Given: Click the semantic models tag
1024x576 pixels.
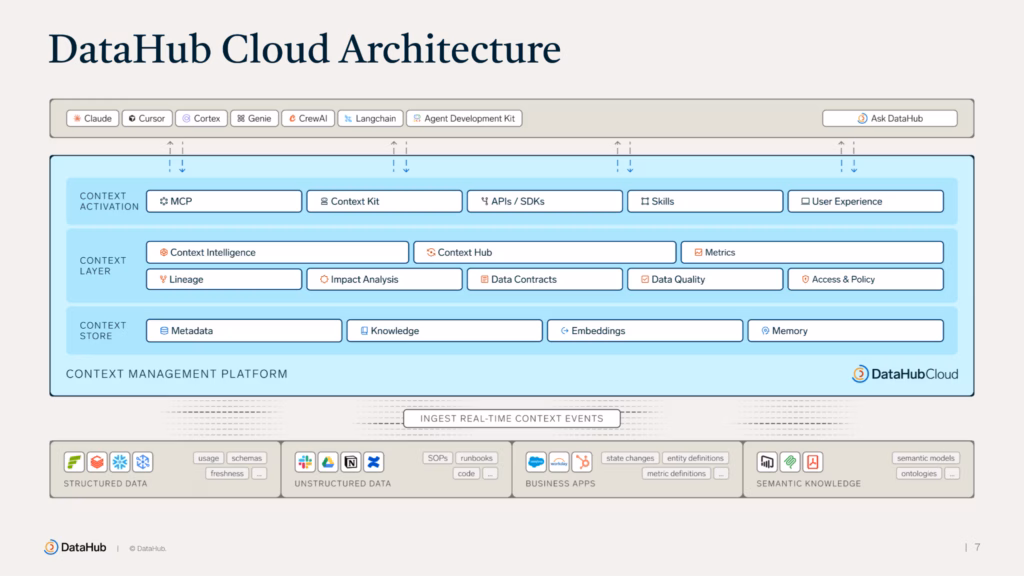Looking at the screenshot, I should (x=925, y=458).
